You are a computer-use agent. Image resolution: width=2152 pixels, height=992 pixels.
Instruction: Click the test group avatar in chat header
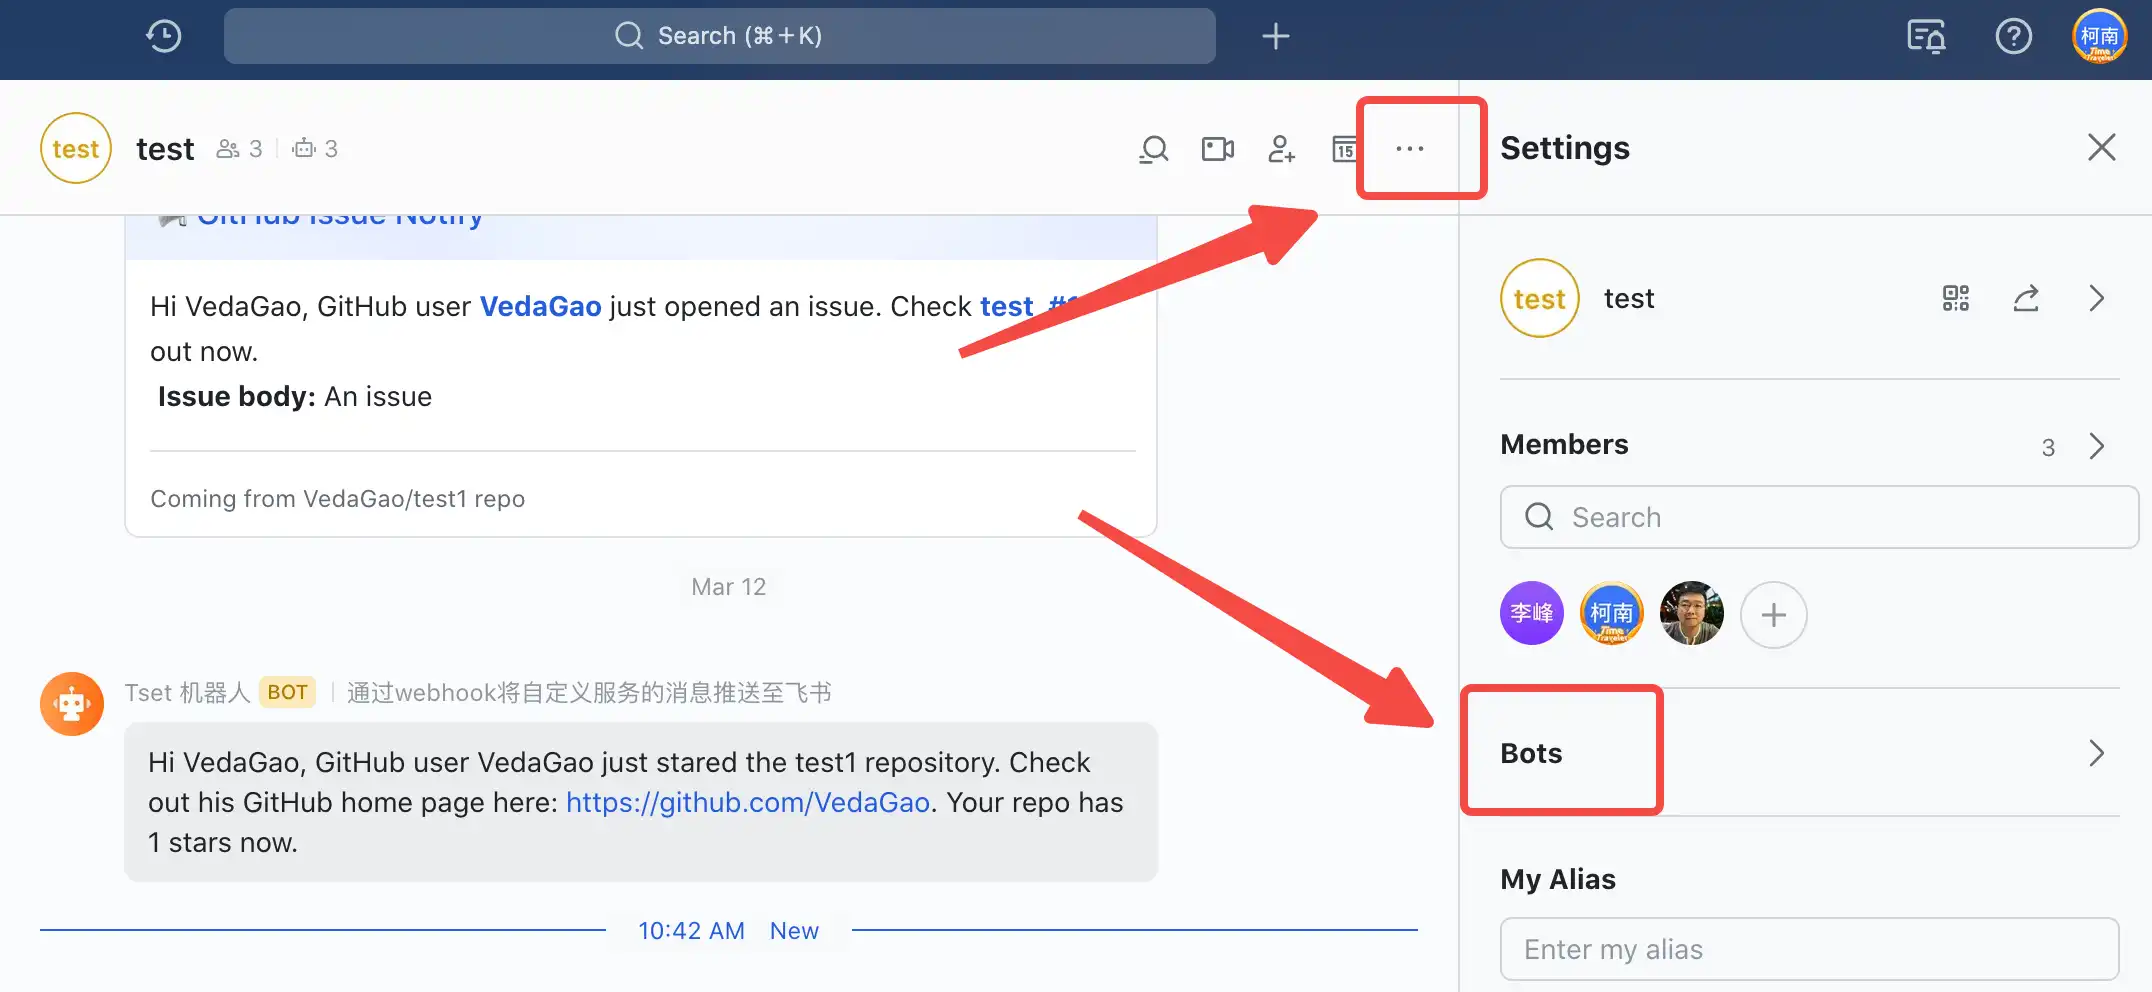(76, 148)
